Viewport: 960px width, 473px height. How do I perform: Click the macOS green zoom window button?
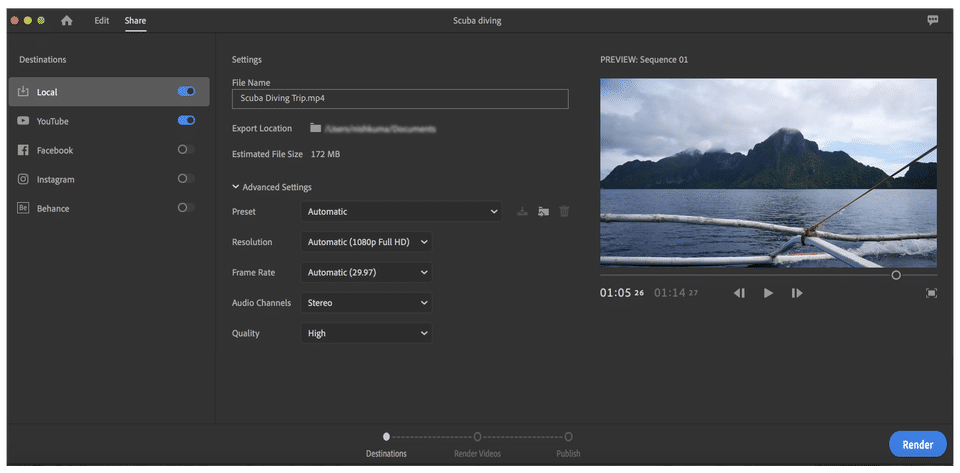pos(41,20)
